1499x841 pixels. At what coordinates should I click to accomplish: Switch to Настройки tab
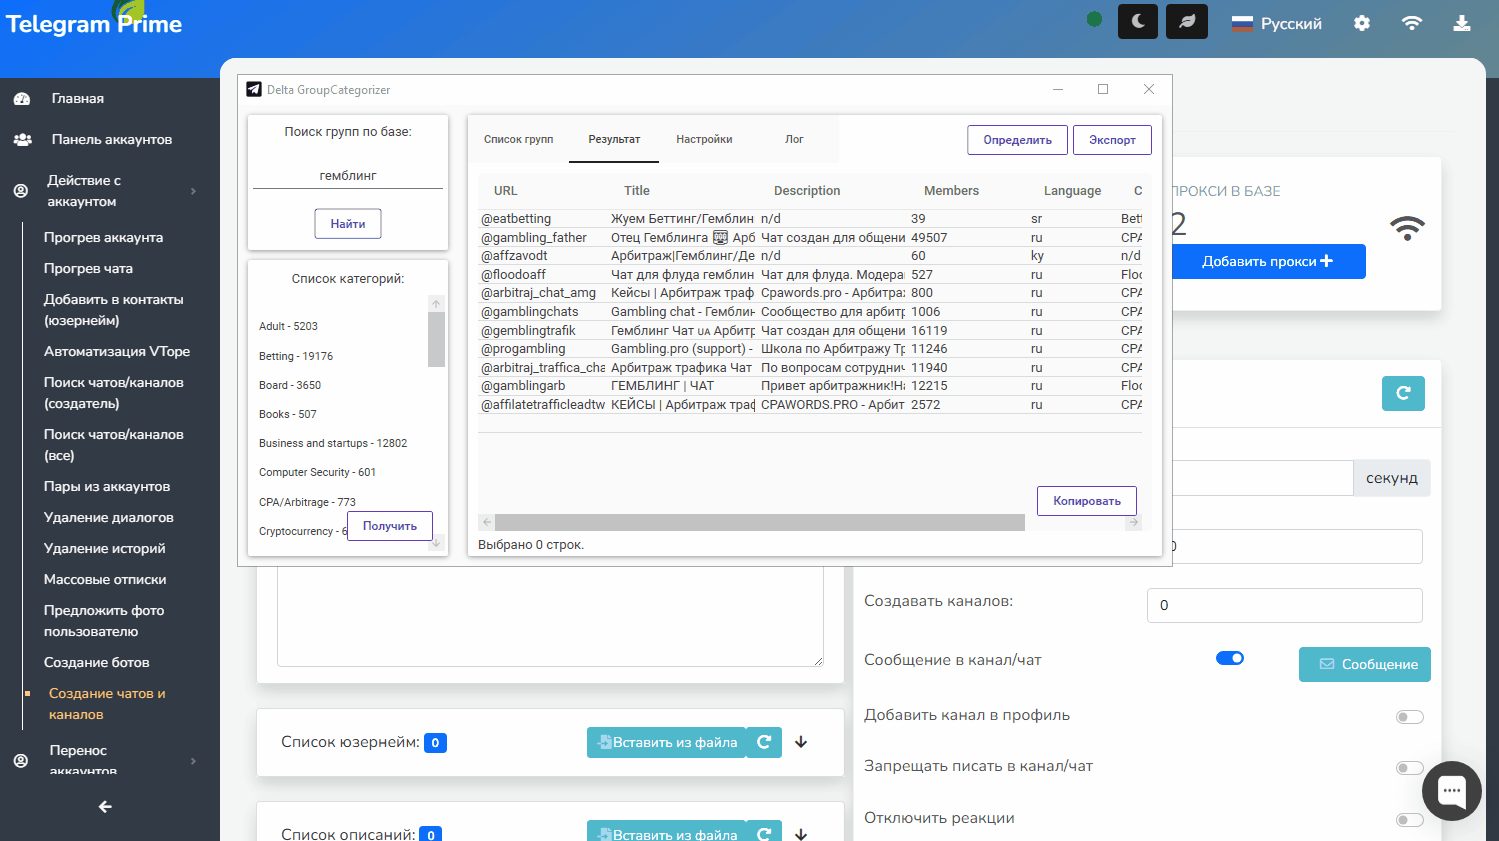704,139
